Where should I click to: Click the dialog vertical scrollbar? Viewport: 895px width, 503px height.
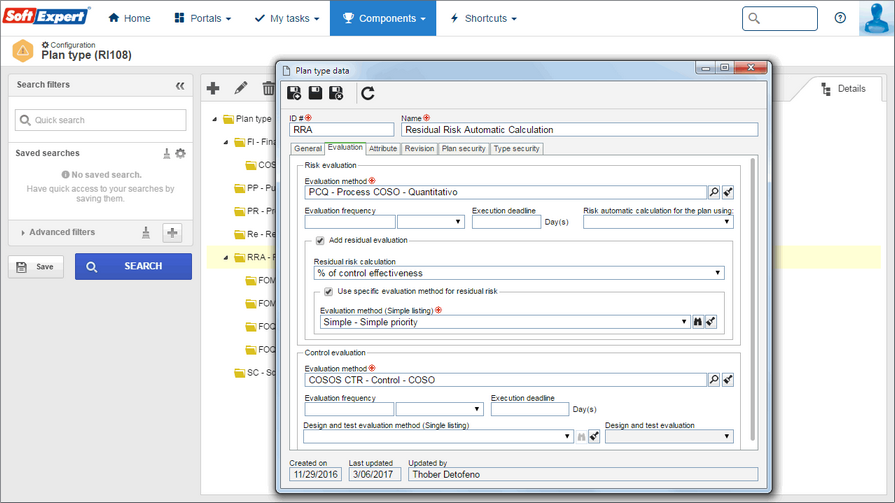pos(753,300)
